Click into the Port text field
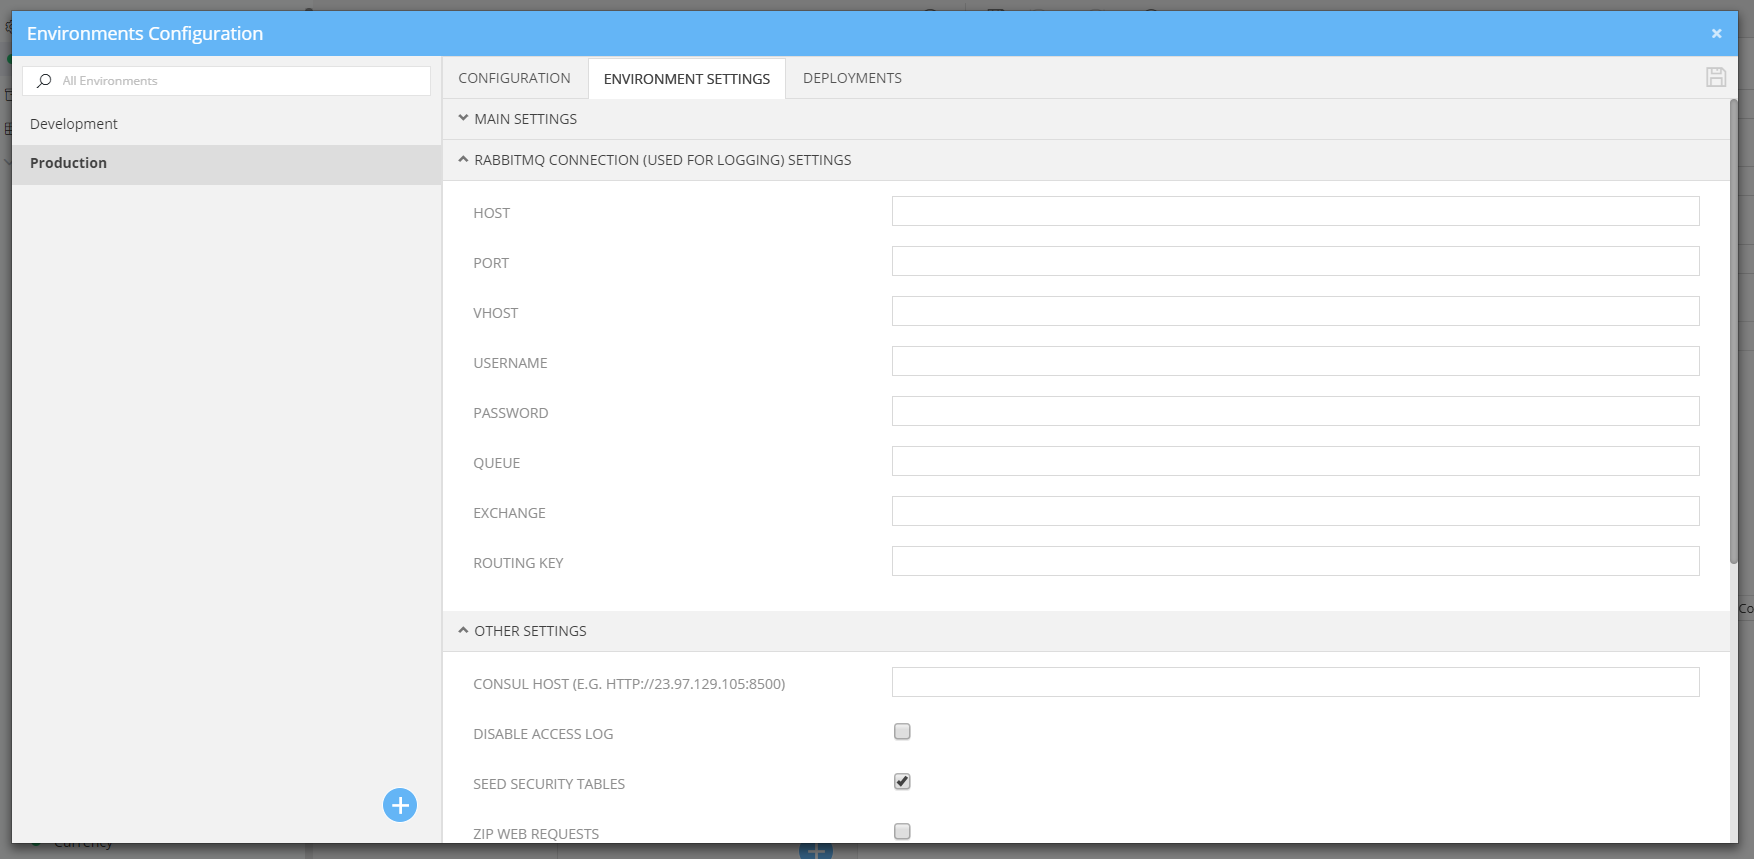This screenshot has width=1754, height=859. [1295, 261]
